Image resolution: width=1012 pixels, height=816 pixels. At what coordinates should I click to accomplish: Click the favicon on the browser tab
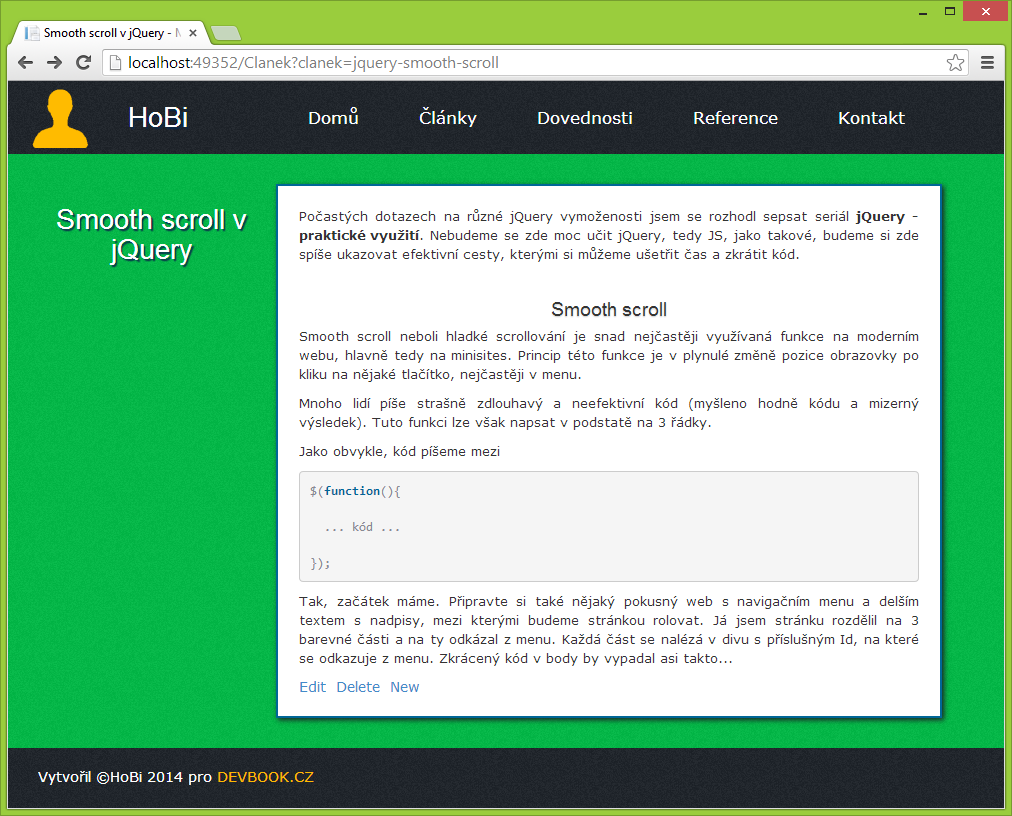click(34, 31)
